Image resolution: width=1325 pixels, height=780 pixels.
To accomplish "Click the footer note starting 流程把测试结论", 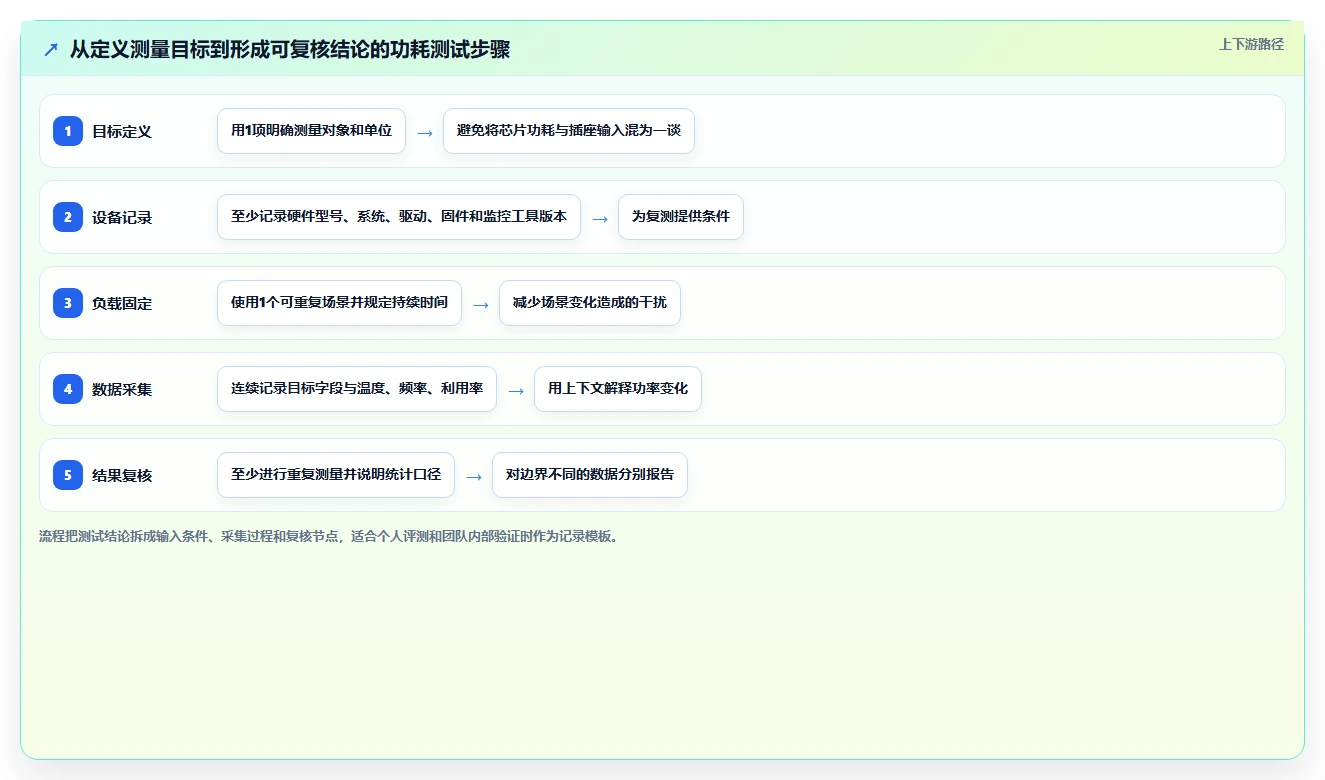I will [328, 536].
